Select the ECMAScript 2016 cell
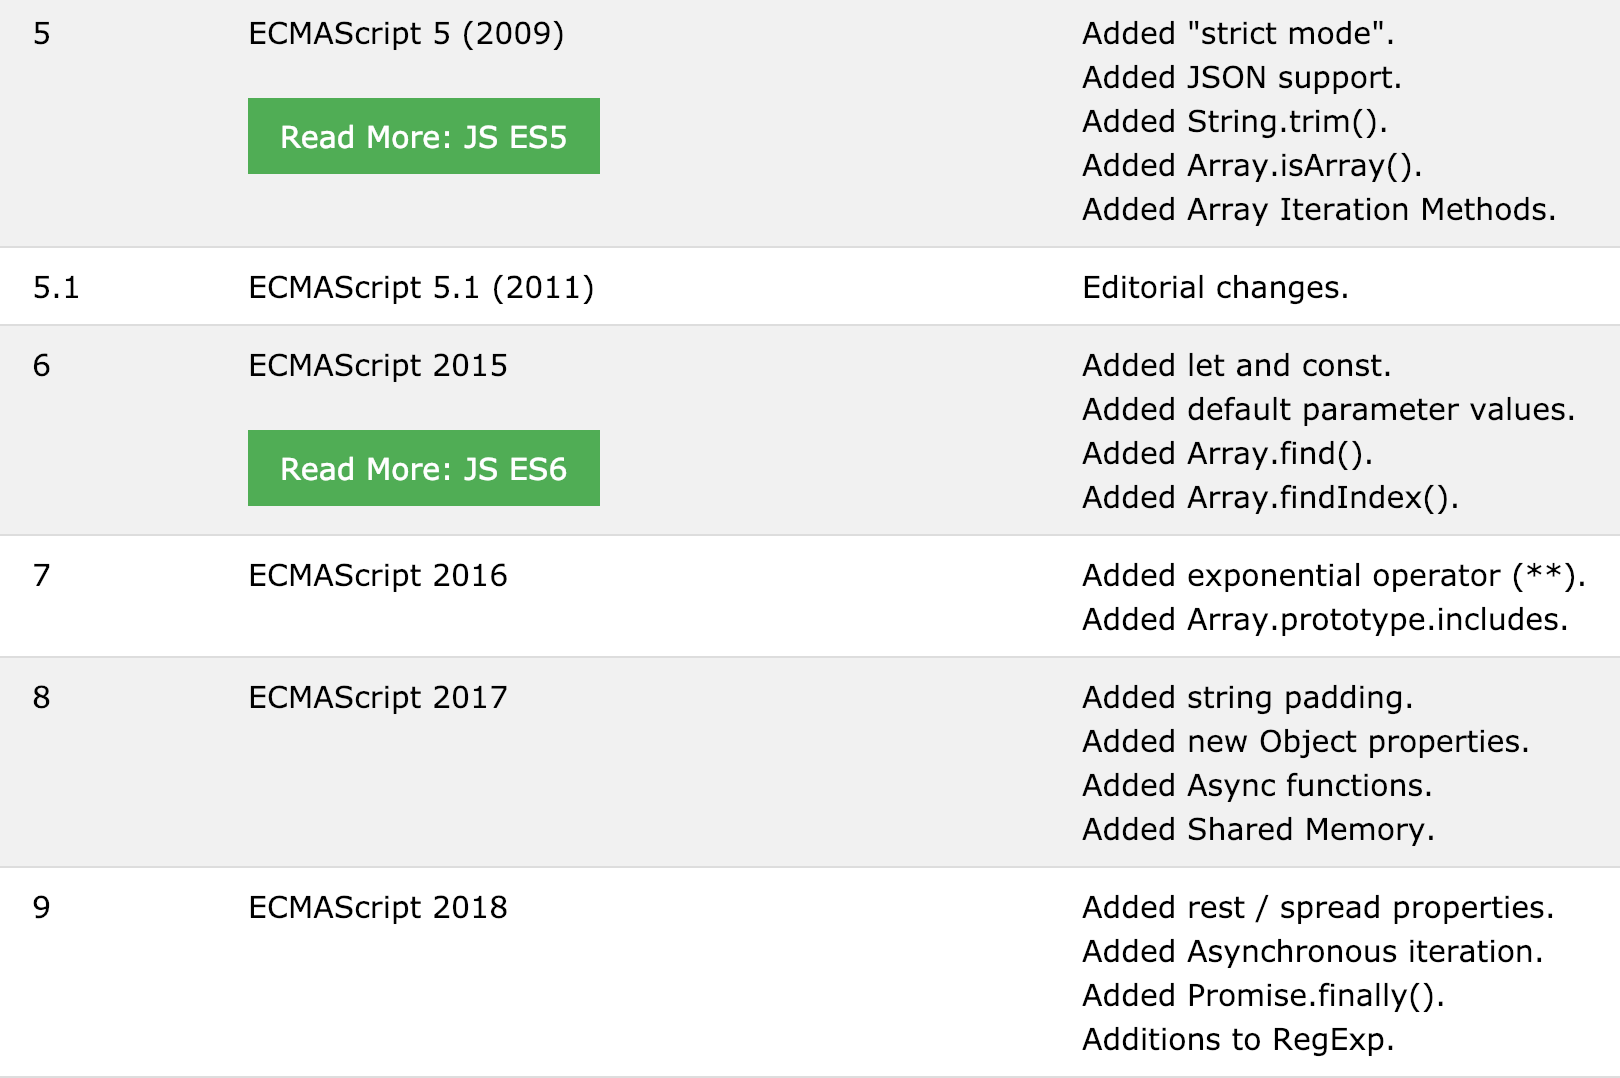Viewport: 1620px width, 1078px height. [377, 576]
